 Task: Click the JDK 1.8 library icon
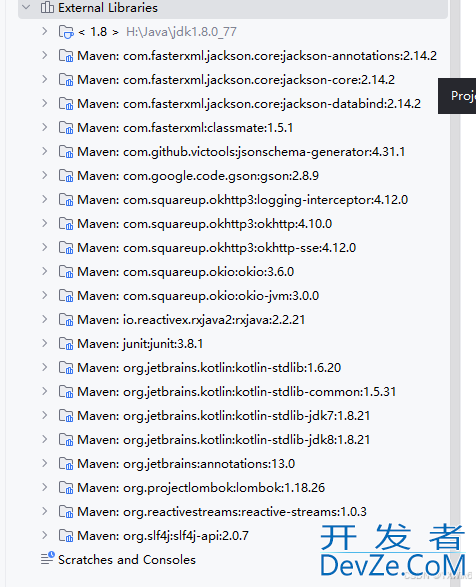[66, 32]
